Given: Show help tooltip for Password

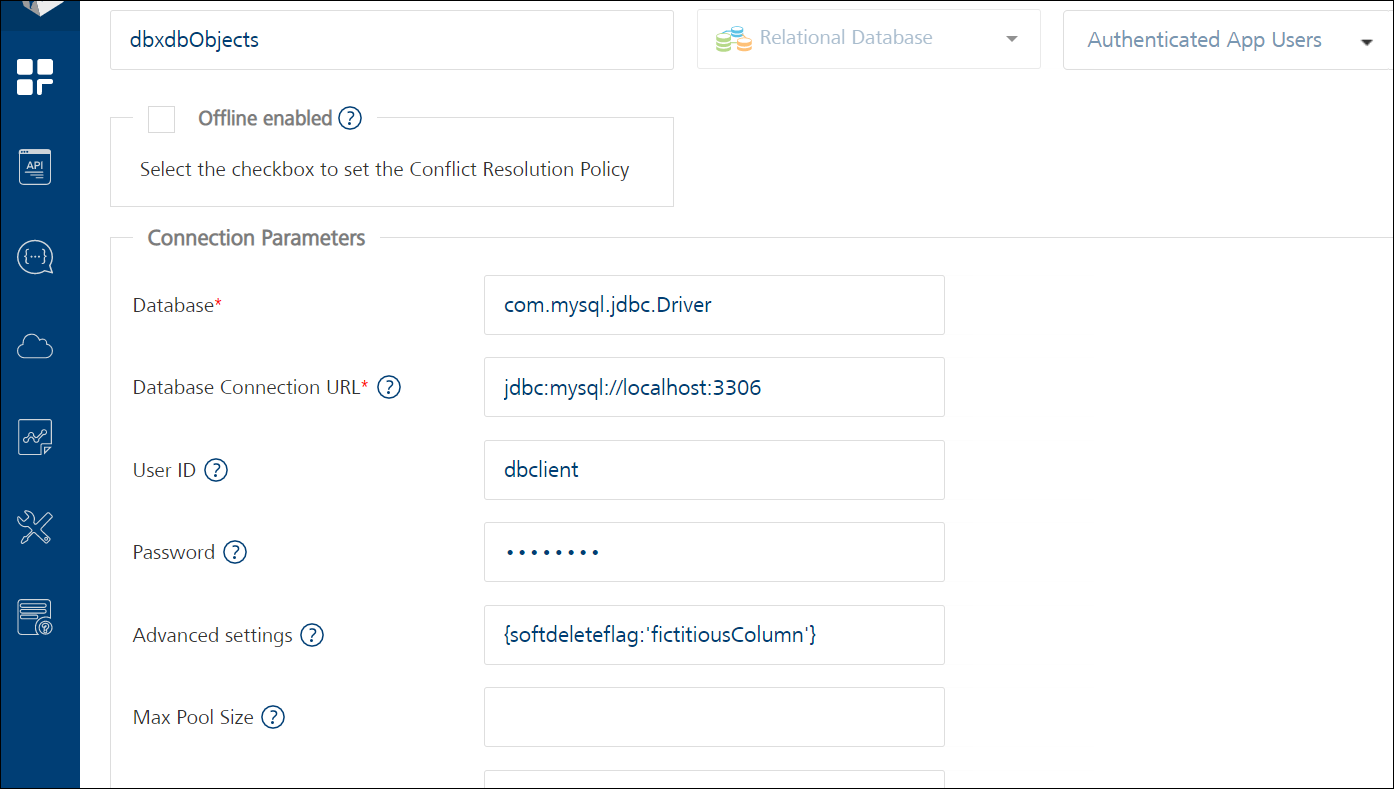Looking at the screenshot, I should click(235, 552).
